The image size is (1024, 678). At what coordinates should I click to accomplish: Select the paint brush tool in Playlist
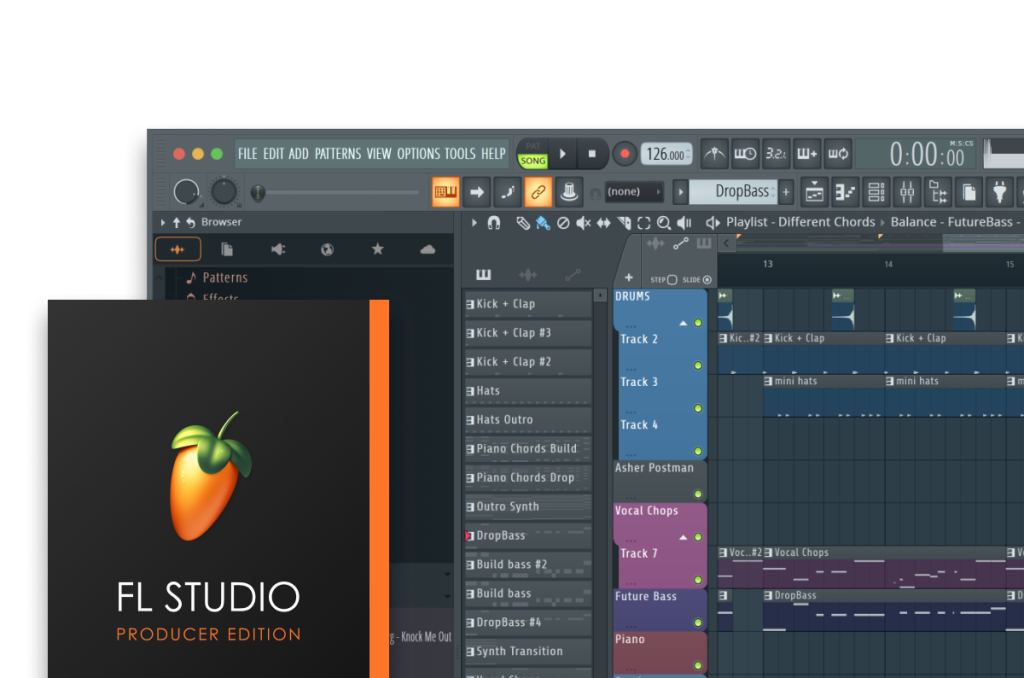click(542, 223)
